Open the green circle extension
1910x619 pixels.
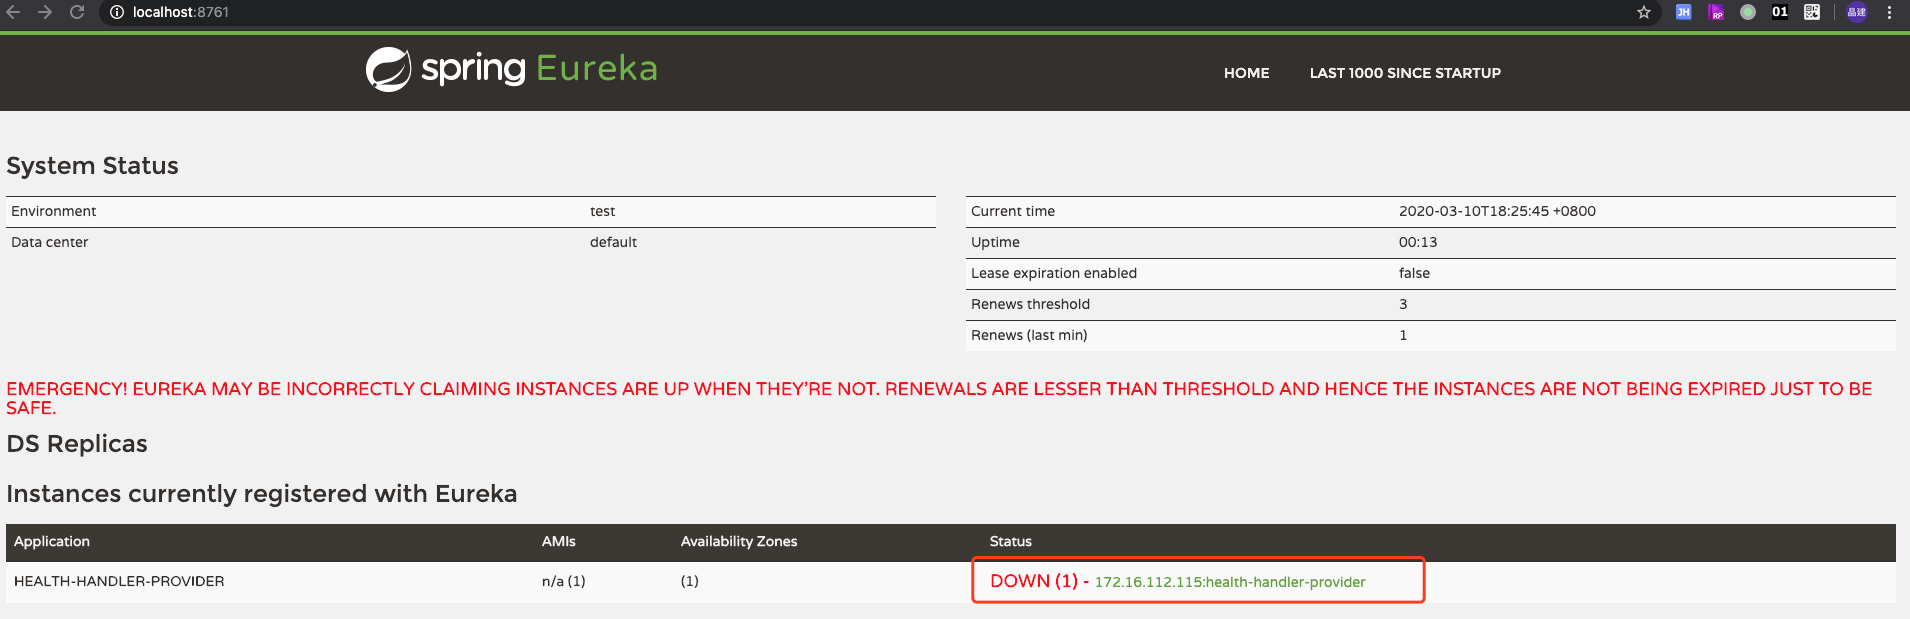click(1748, 12)
